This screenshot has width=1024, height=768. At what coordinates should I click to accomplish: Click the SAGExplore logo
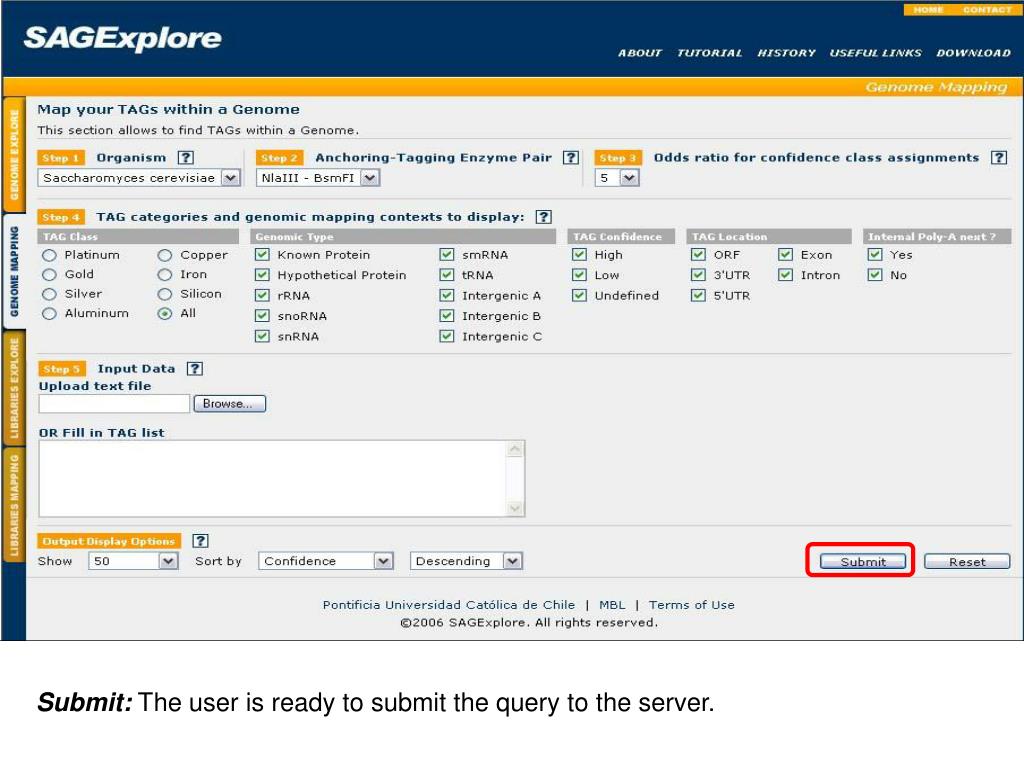tap(122, 39)
